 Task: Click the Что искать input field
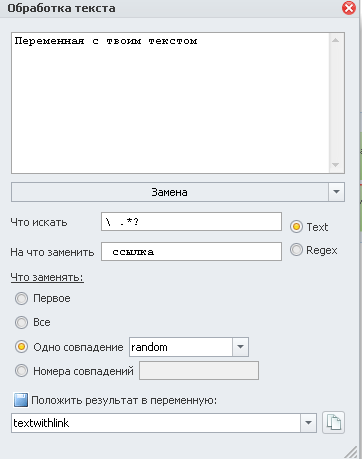[191, 222]
